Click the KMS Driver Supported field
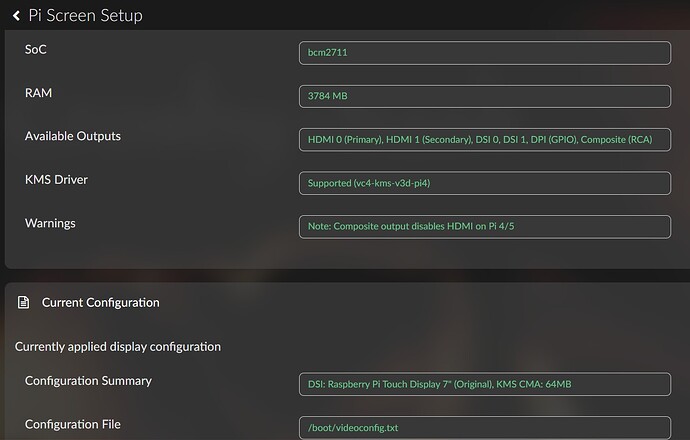This screenshot has height=440, width=690. [485, 183]
